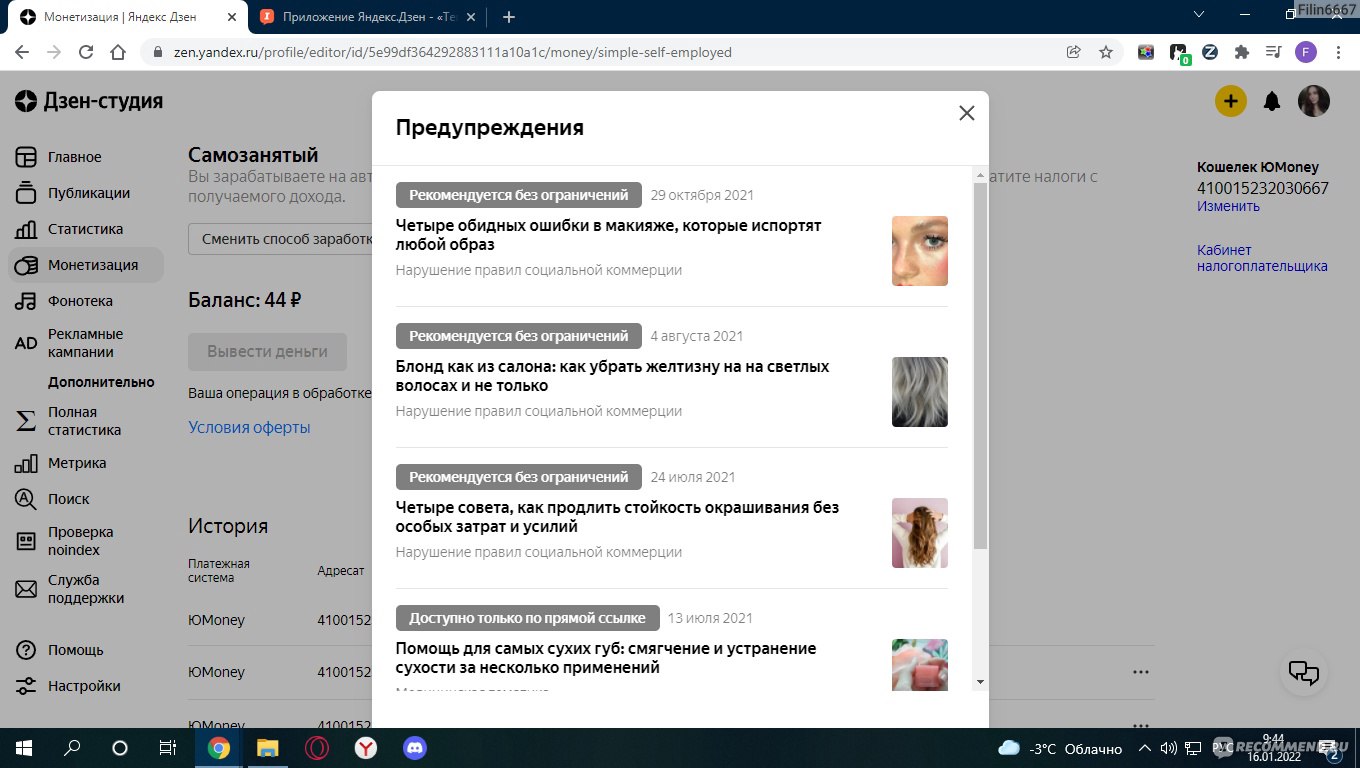Click the Сменить способ заработка button
Image resolution: width=1360 pixels, height=768 pixels.
pos(280,239)
